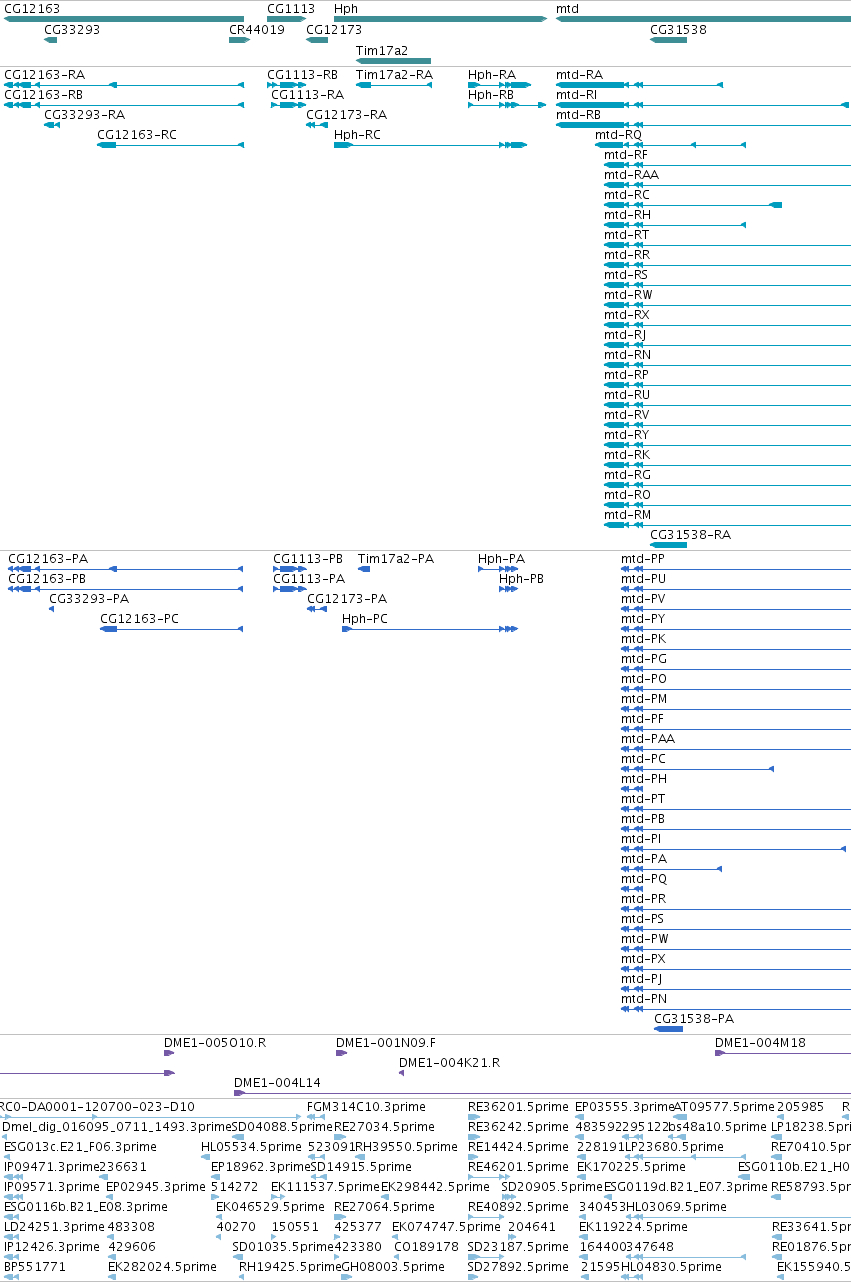Open the DME1-004K21.R feature label
The height and width of the screenshot is (1282, 851).
(x=449, y=1063)
